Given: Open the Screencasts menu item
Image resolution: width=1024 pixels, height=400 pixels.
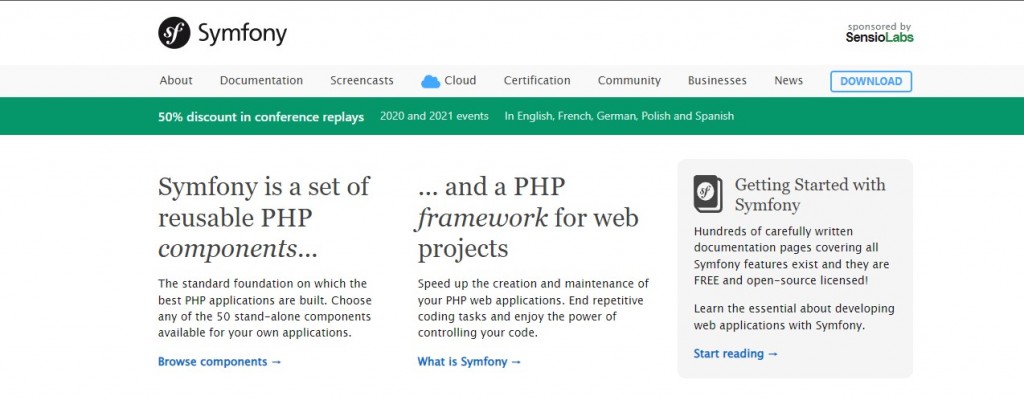Looking at the screenshot, I should click(x=362, y=80).
